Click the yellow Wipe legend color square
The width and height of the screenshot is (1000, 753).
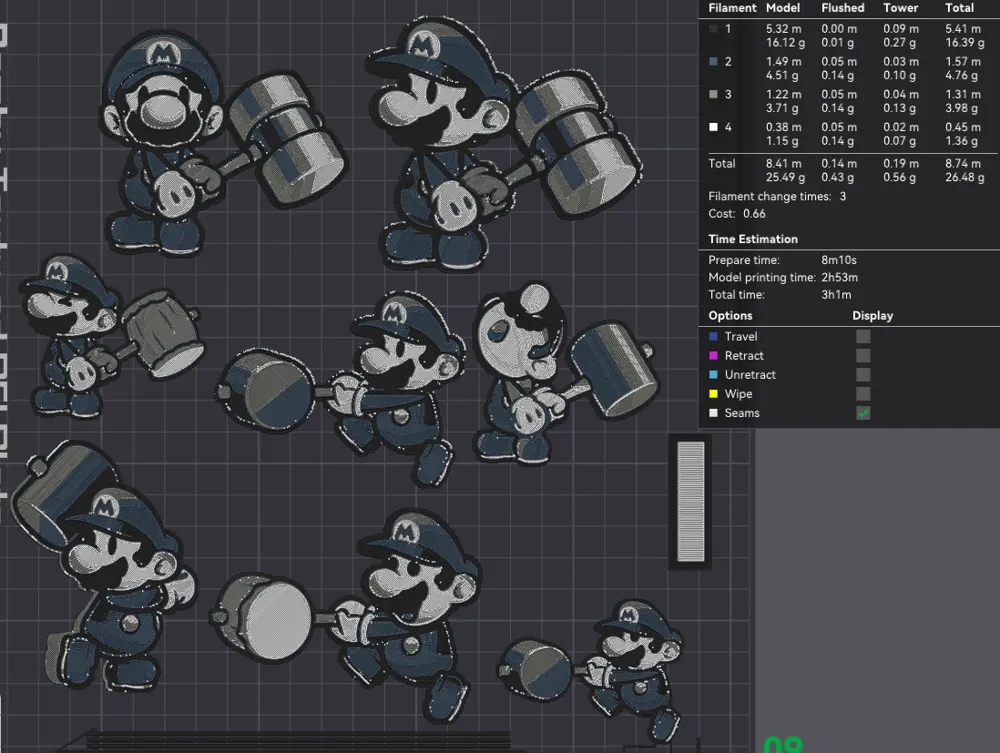(x=713, y=394)
